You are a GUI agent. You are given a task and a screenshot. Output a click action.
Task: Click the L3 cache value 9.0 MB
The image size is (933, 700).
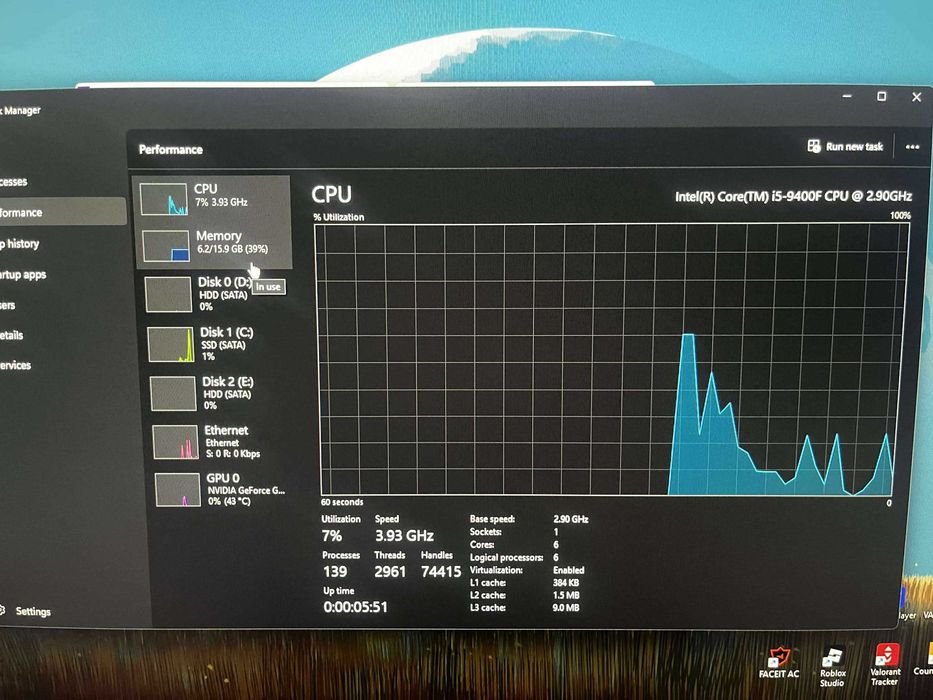566,608
